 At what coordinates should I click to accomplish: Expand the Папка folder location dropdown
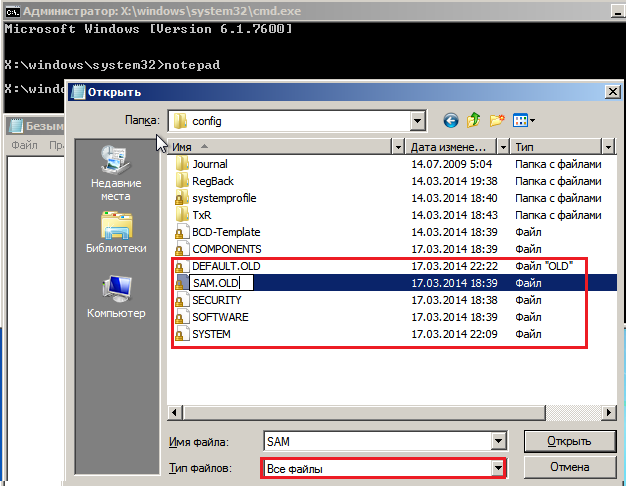tap(418, 121)
